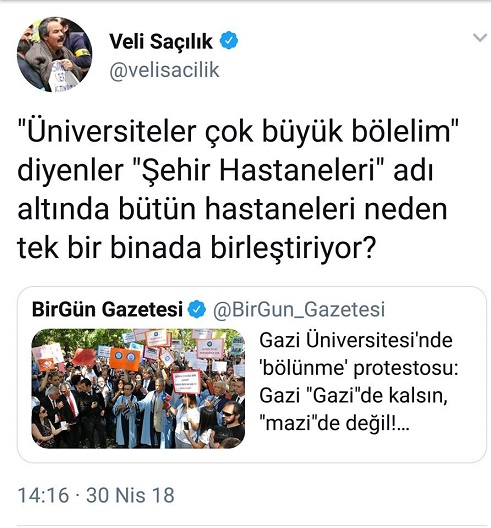Screen dimensions: 491x528
Task: Expand the tweet options chevron at top right
Action: pyautogui.click(x=480, y=37)
